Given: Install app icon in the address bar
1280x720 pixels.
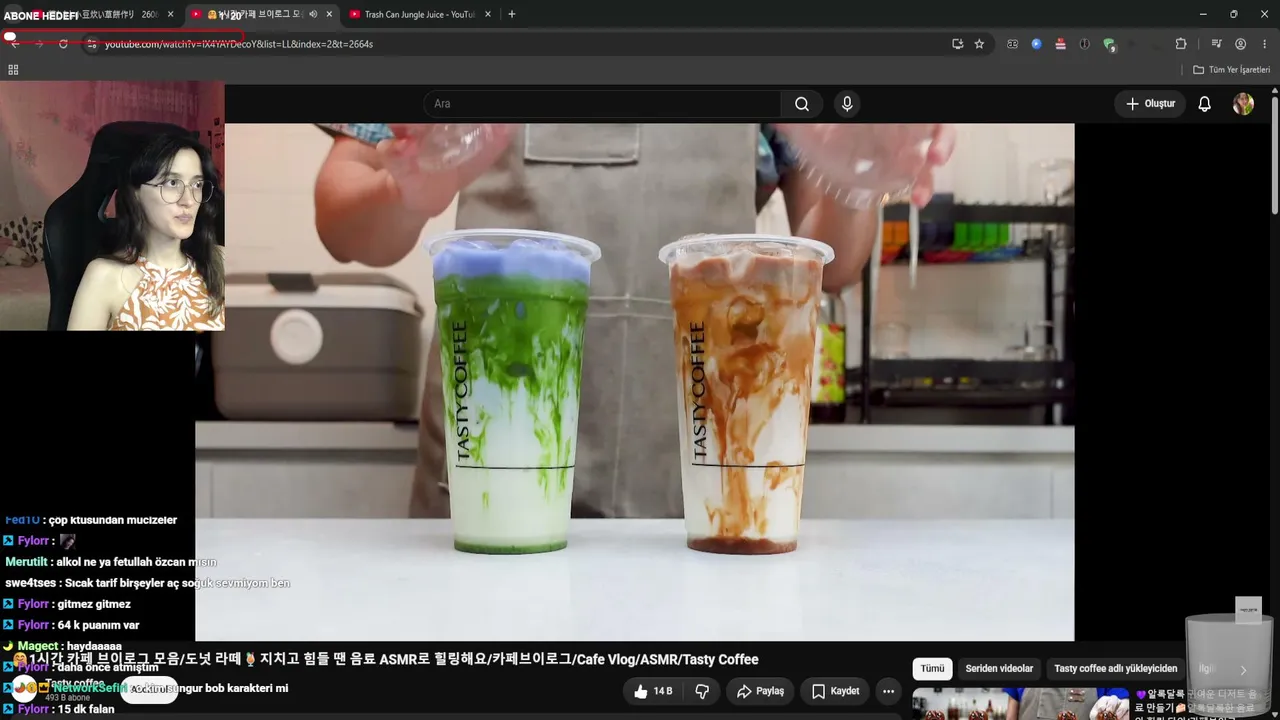Looking at the screenshot, I should 957,44.
